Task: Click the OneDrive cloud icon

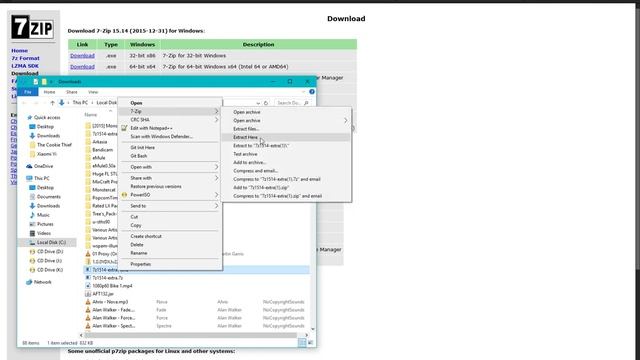Action: 29,166
